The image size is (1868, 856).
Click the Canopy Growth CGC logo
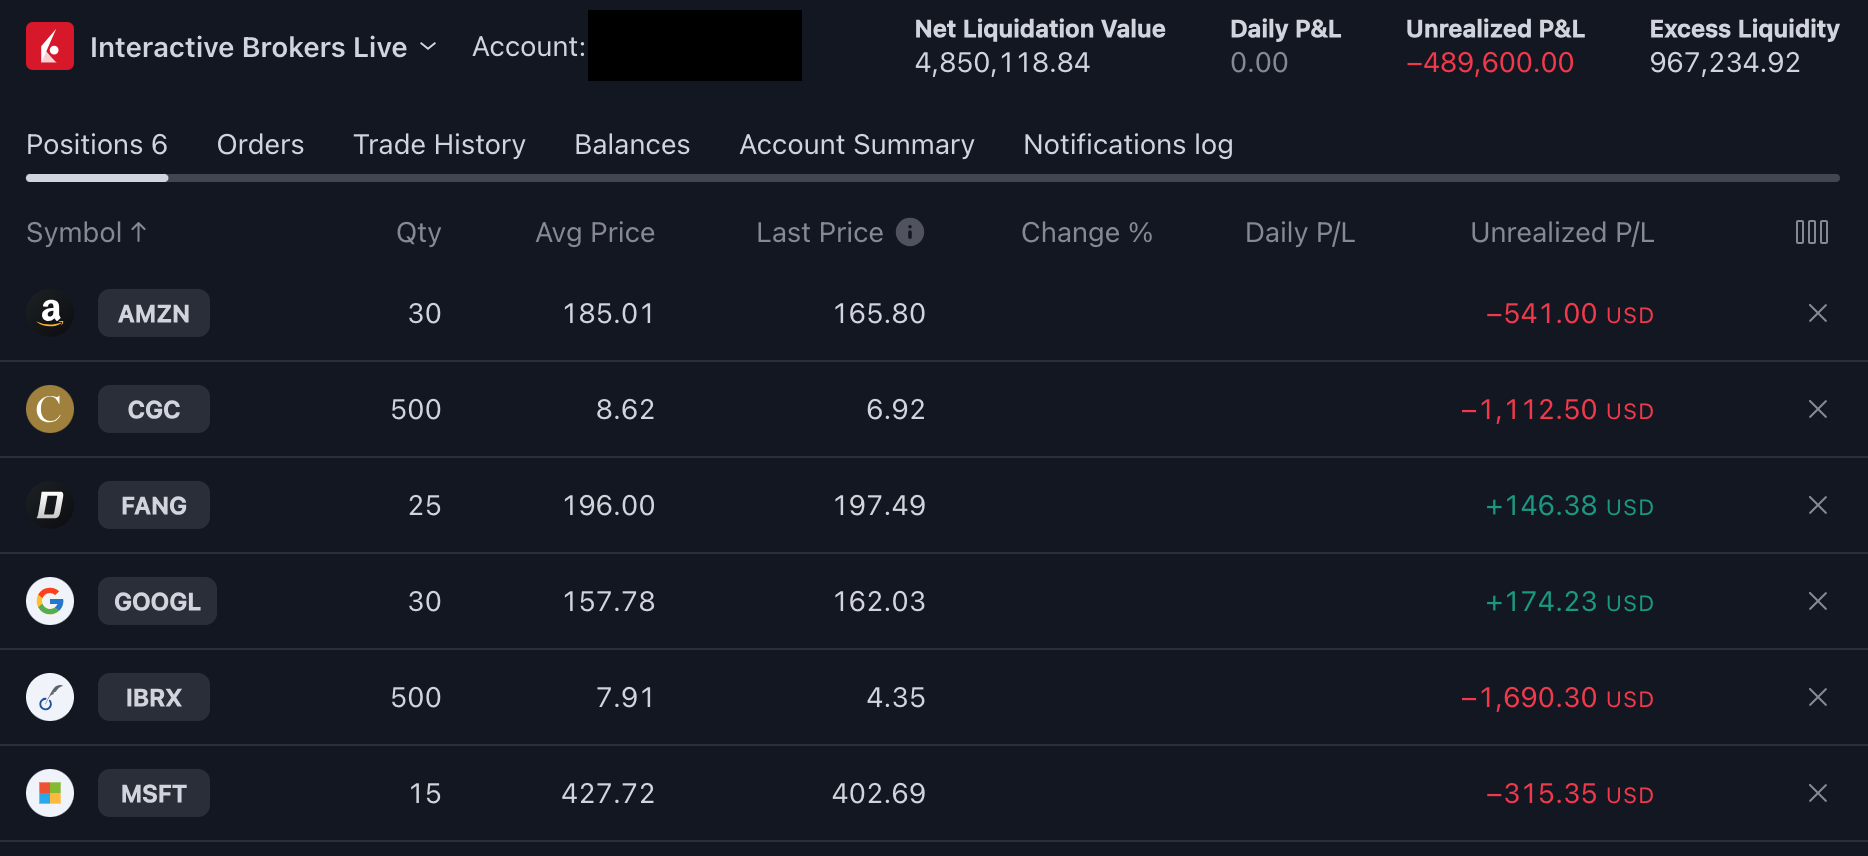click(50, 409)
